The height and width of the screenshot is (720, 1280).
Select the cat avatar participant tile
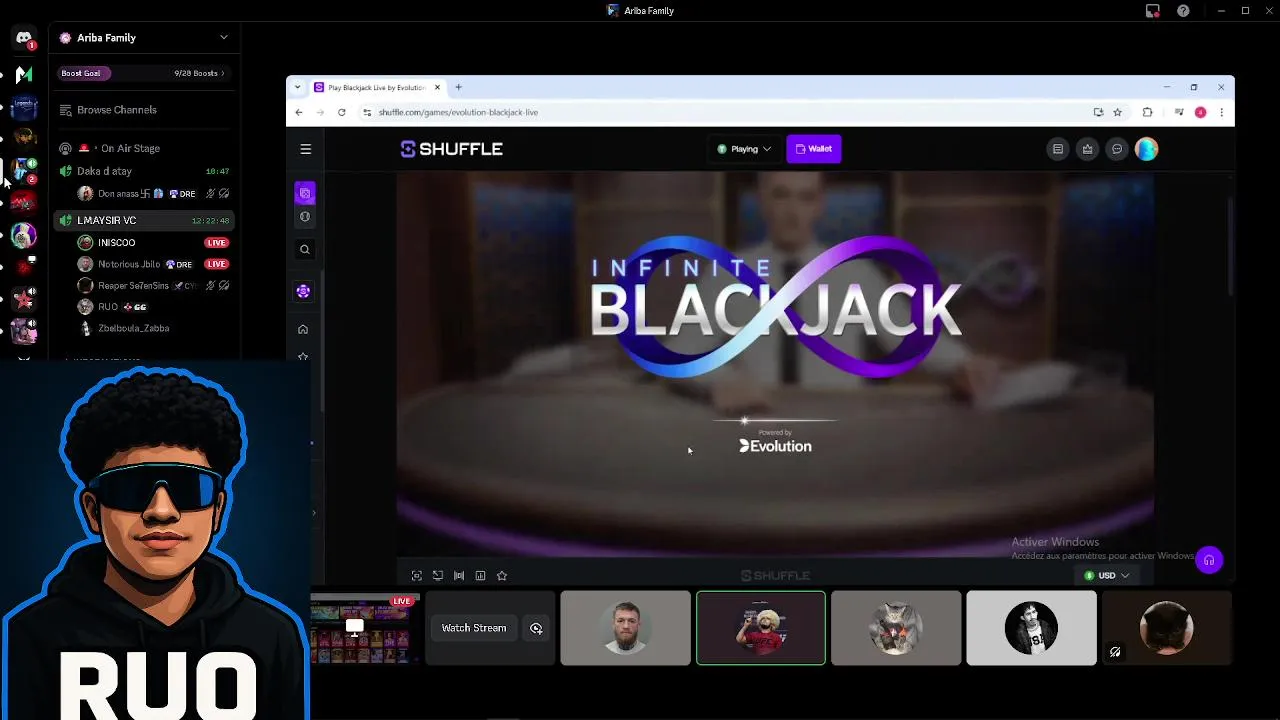tap(896, 628)
